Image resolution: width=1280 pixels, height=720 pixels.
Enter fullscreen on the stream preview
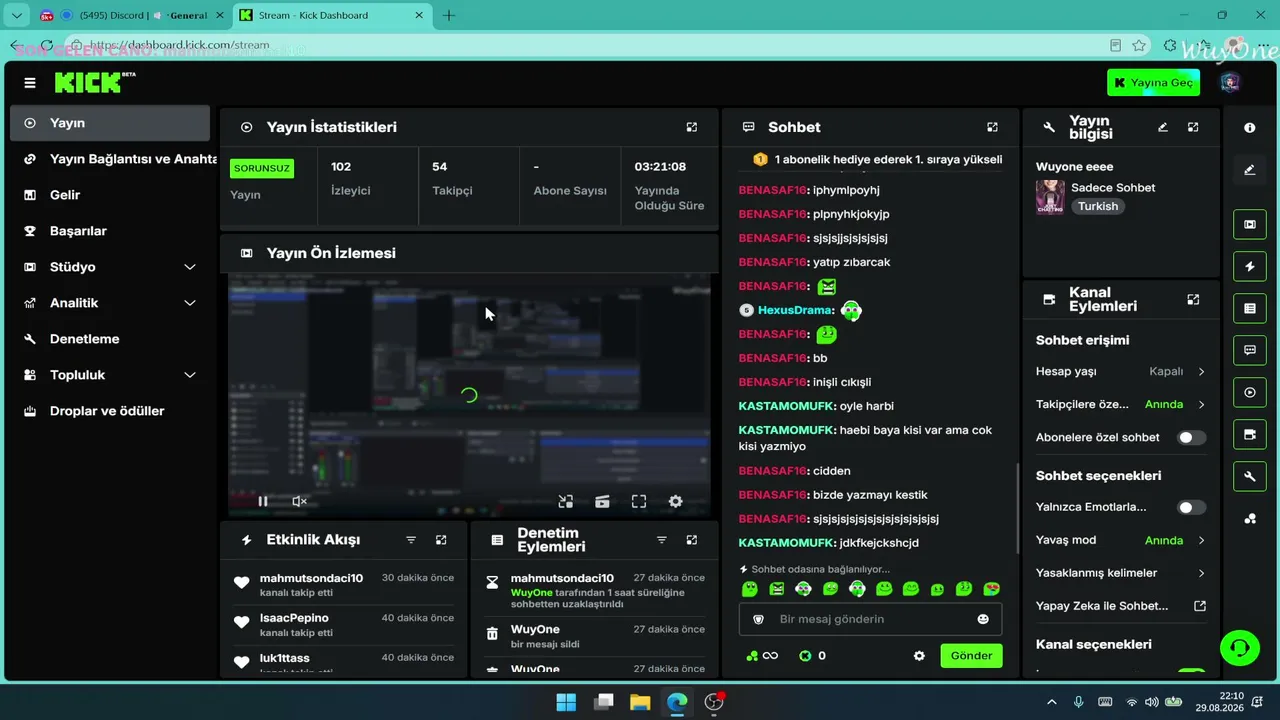[x=639, y=501]
